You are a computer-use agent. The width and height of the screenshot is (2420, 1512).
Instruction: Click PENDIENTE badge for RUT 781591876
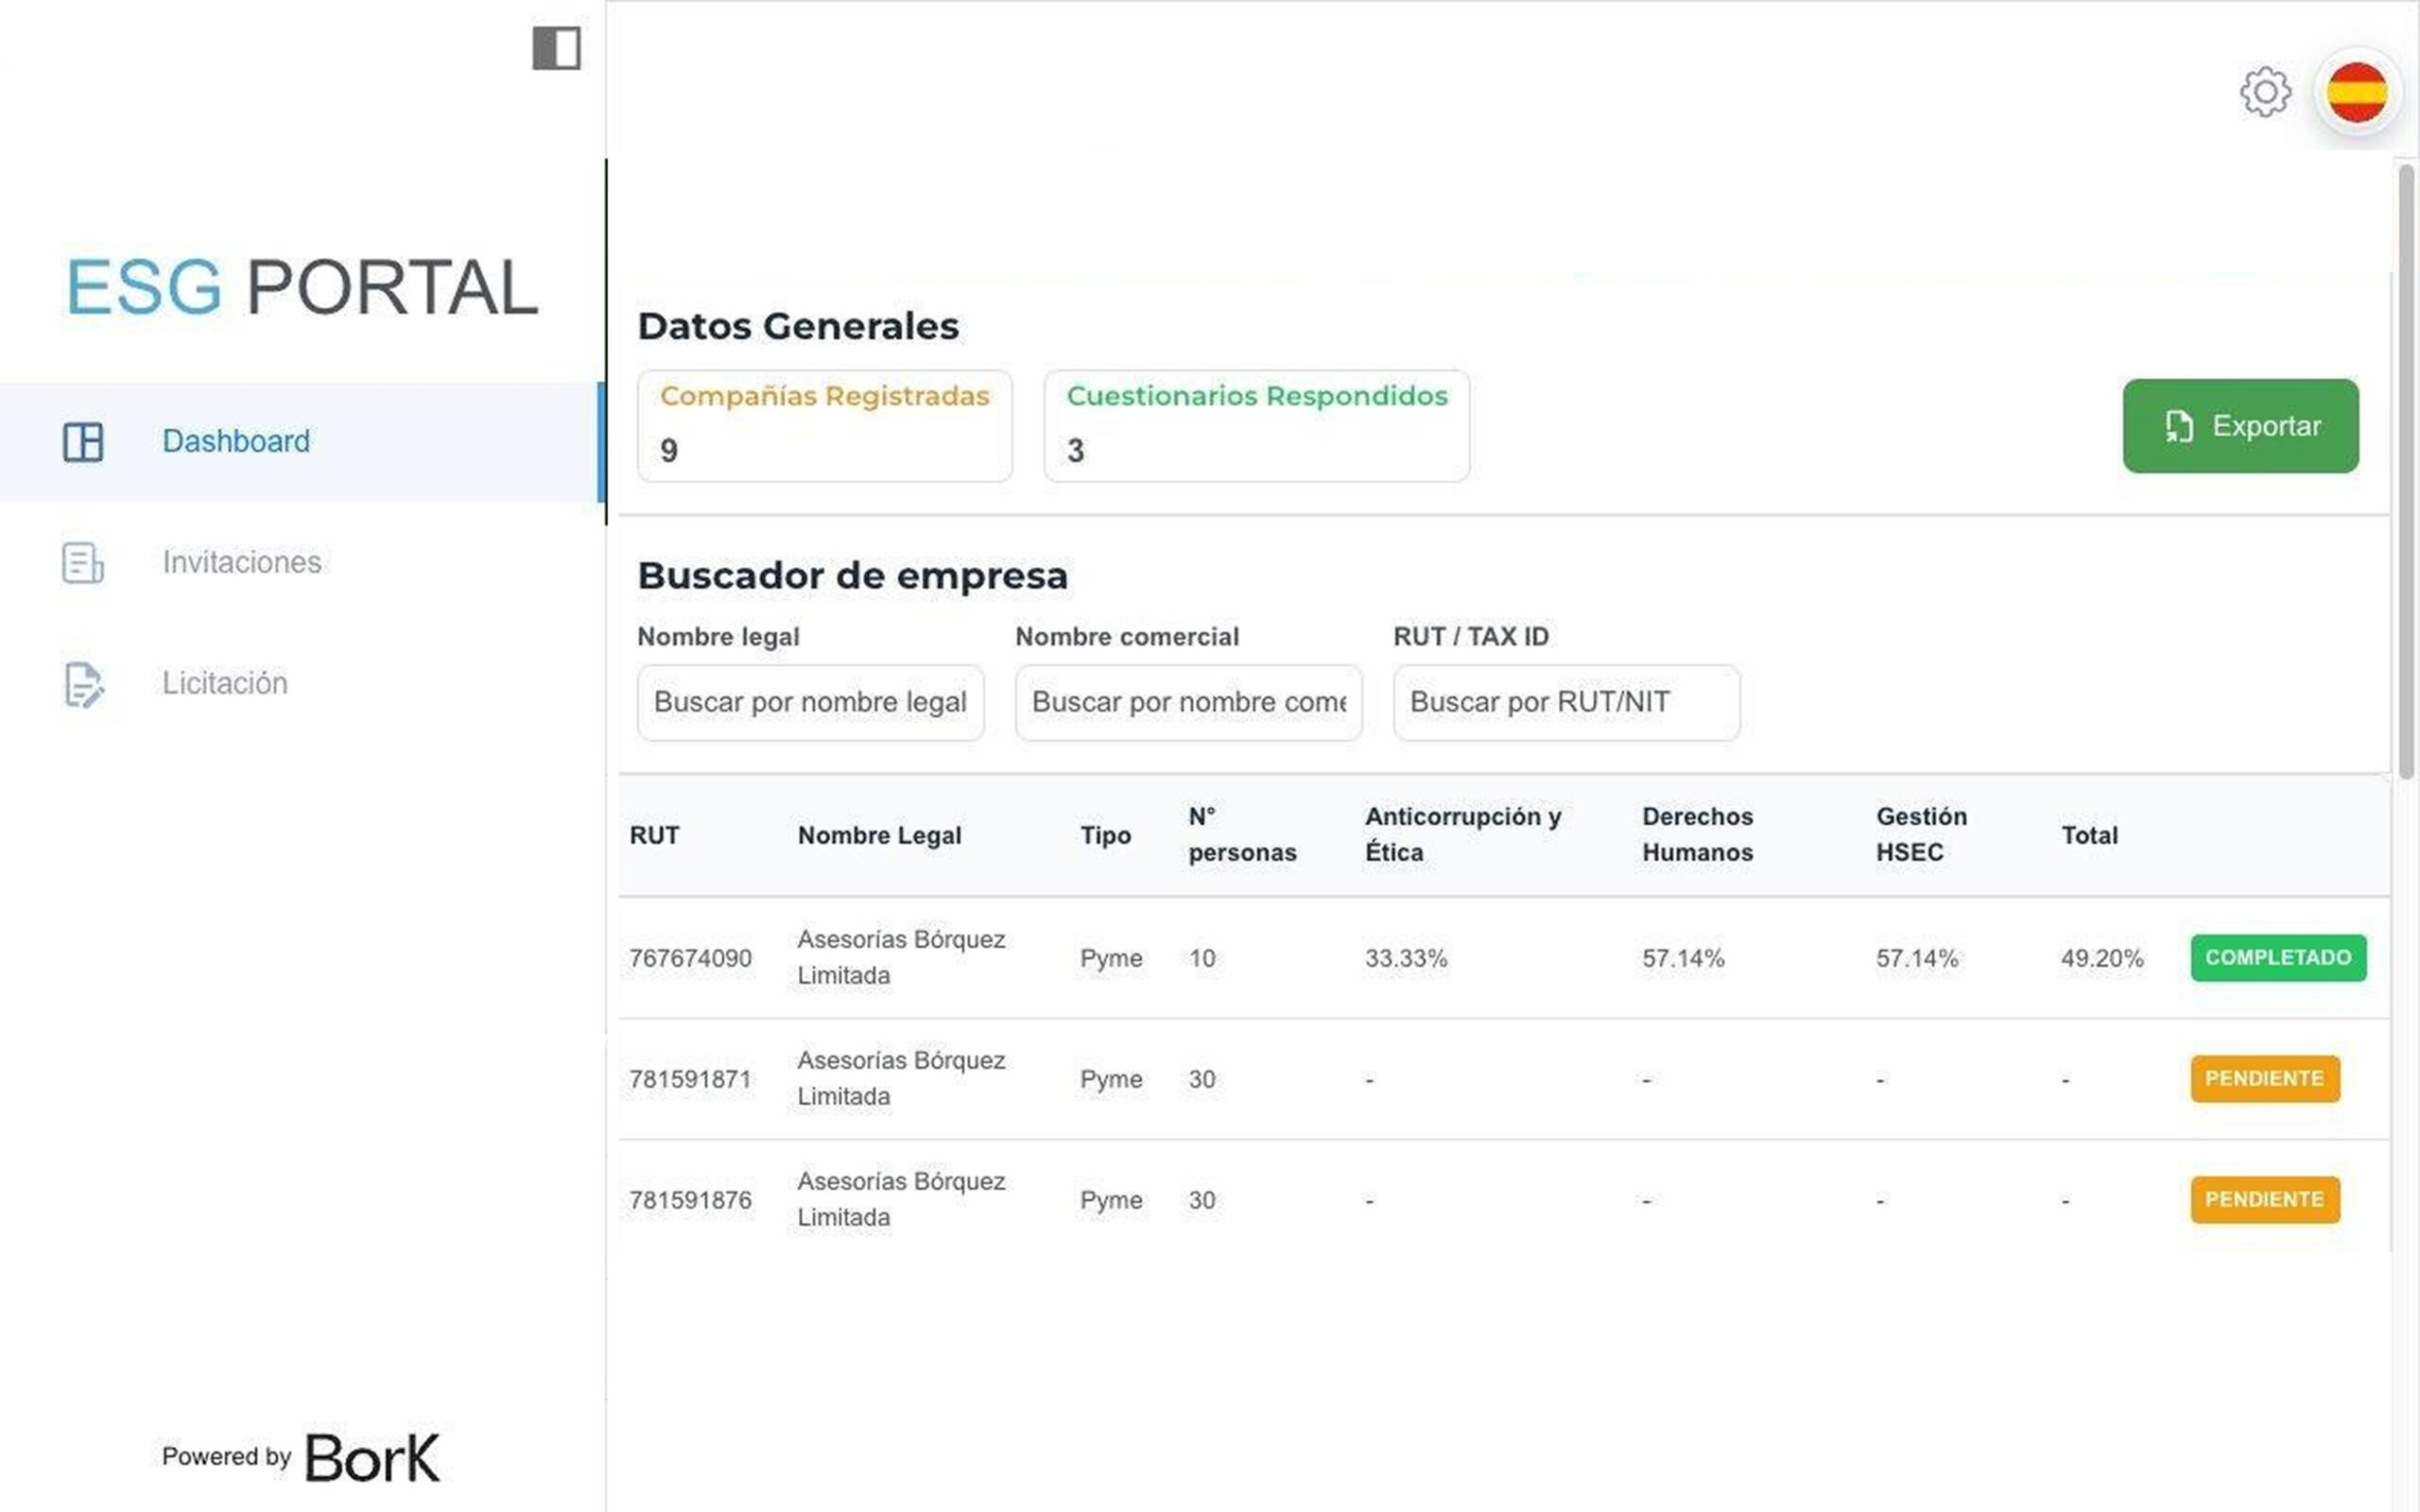coord(2265,1199)
